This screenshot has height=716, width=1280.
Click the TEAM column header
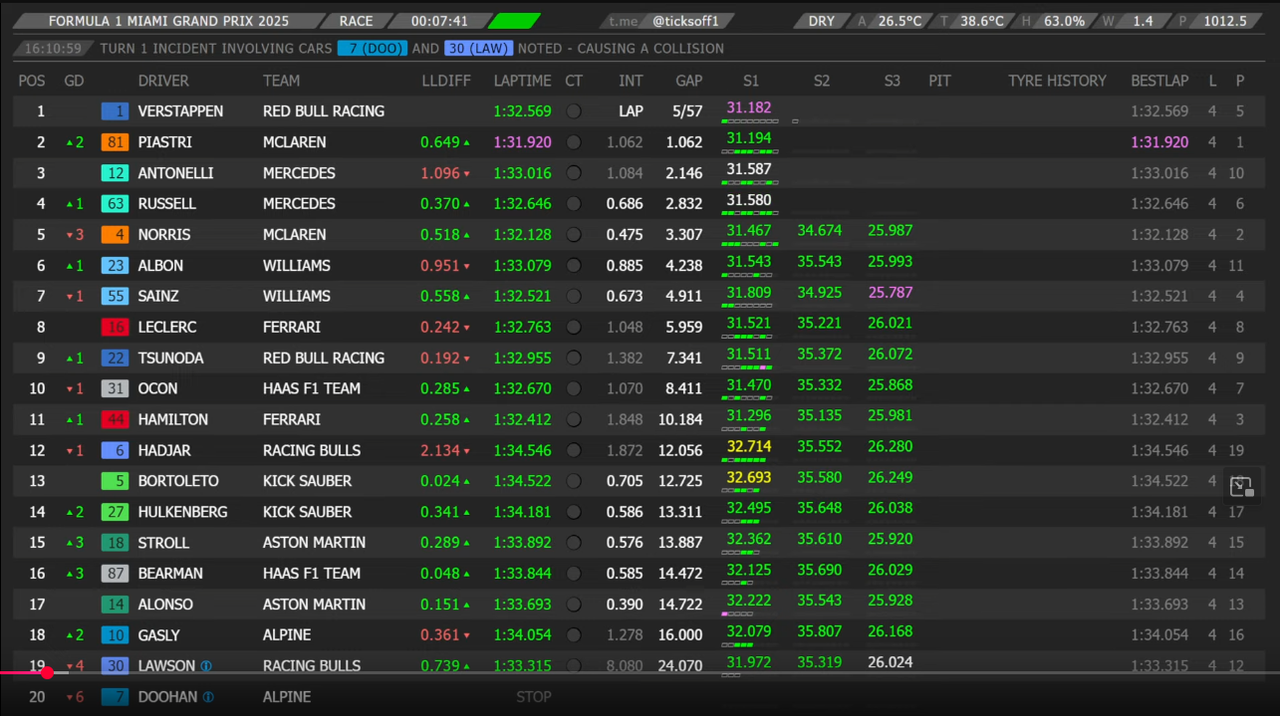[x=281, y=81]
